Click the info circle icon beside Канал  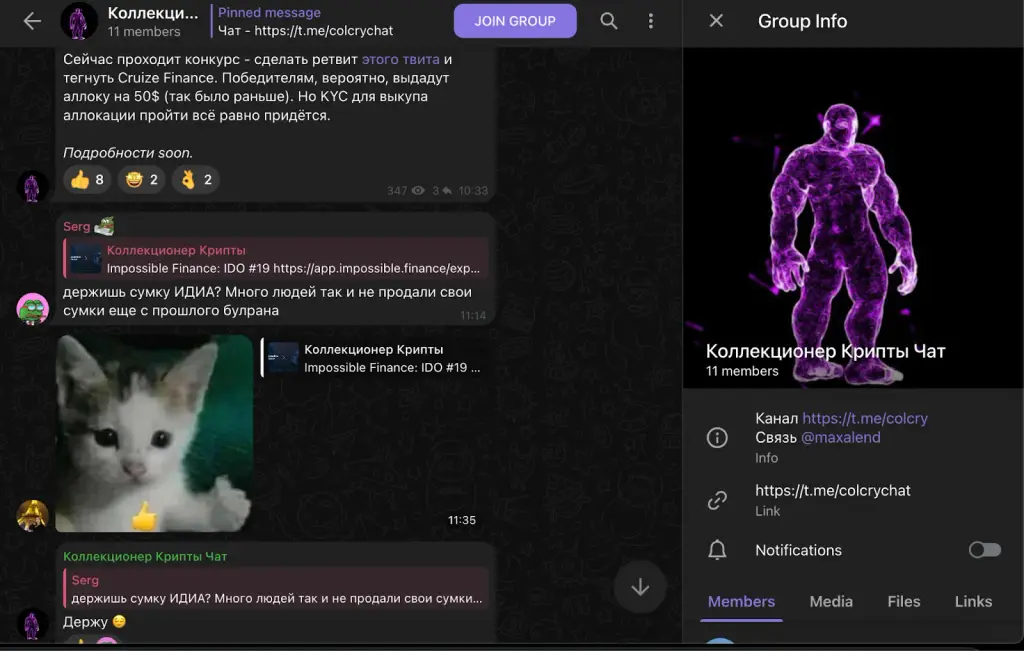717,437
